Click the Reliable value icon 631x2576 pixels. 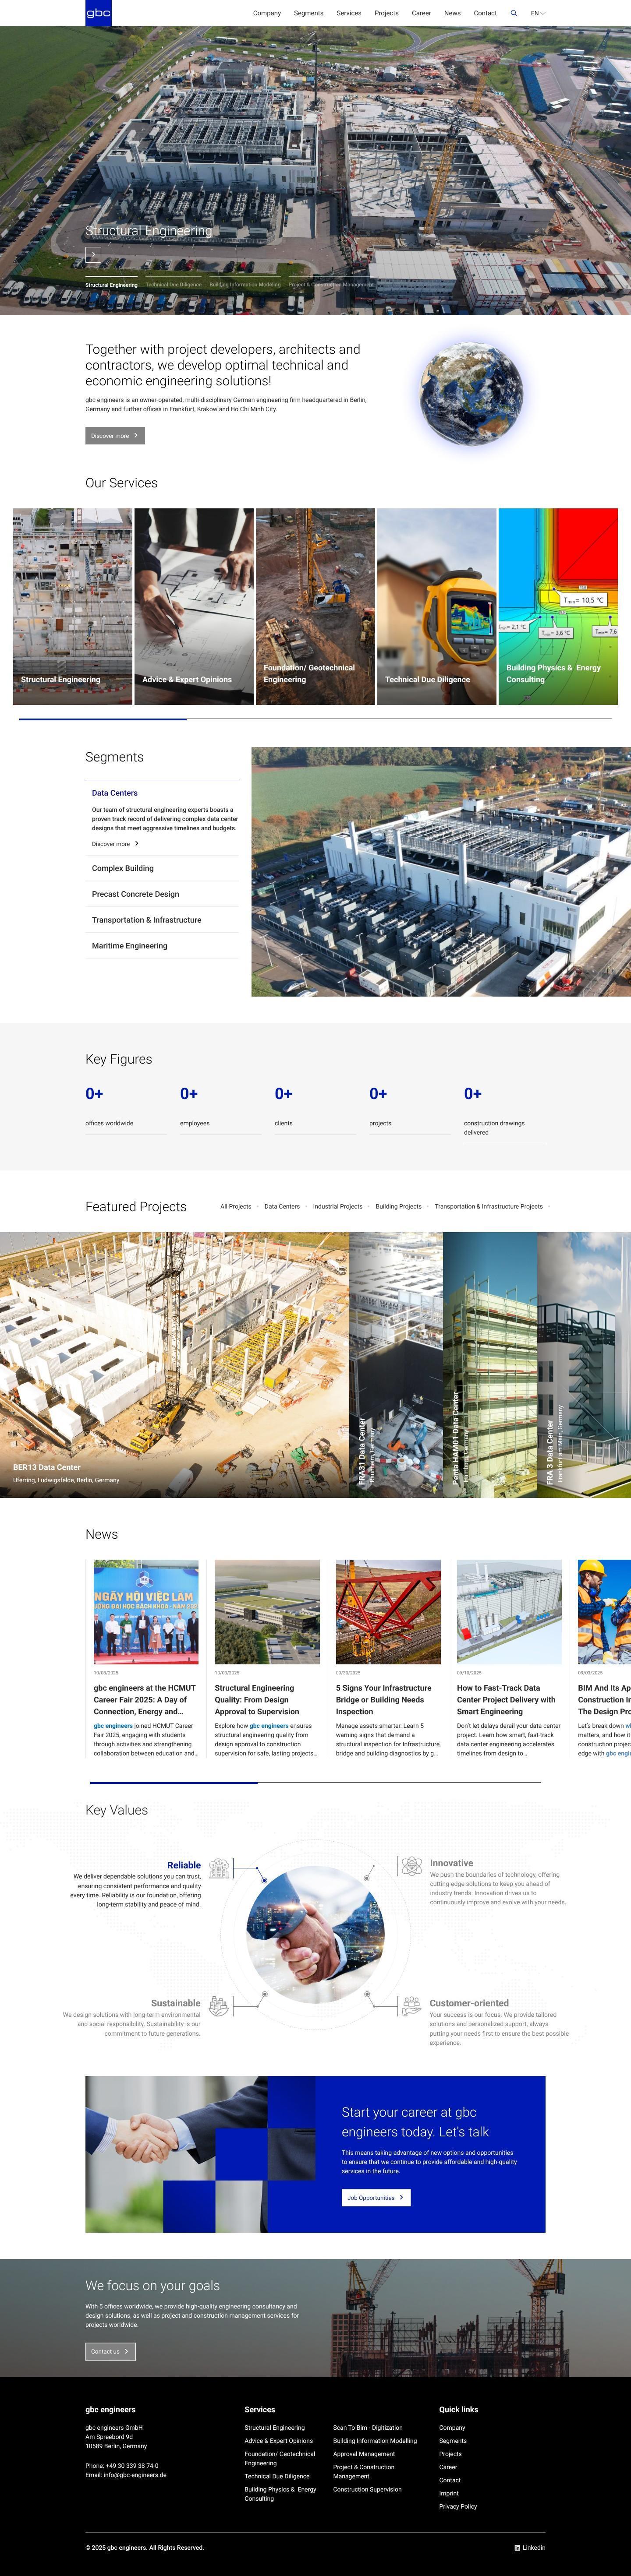pos(219,1867)
